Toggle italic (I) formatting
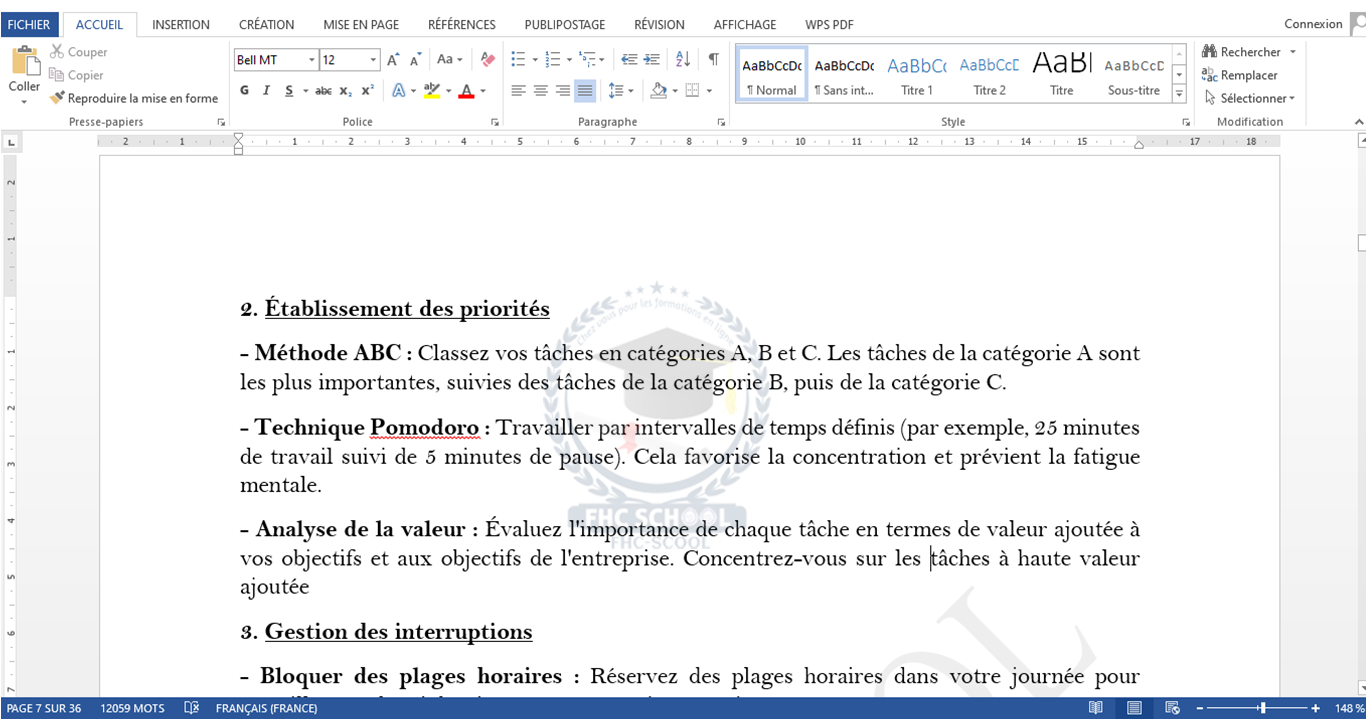 (266, 91)
